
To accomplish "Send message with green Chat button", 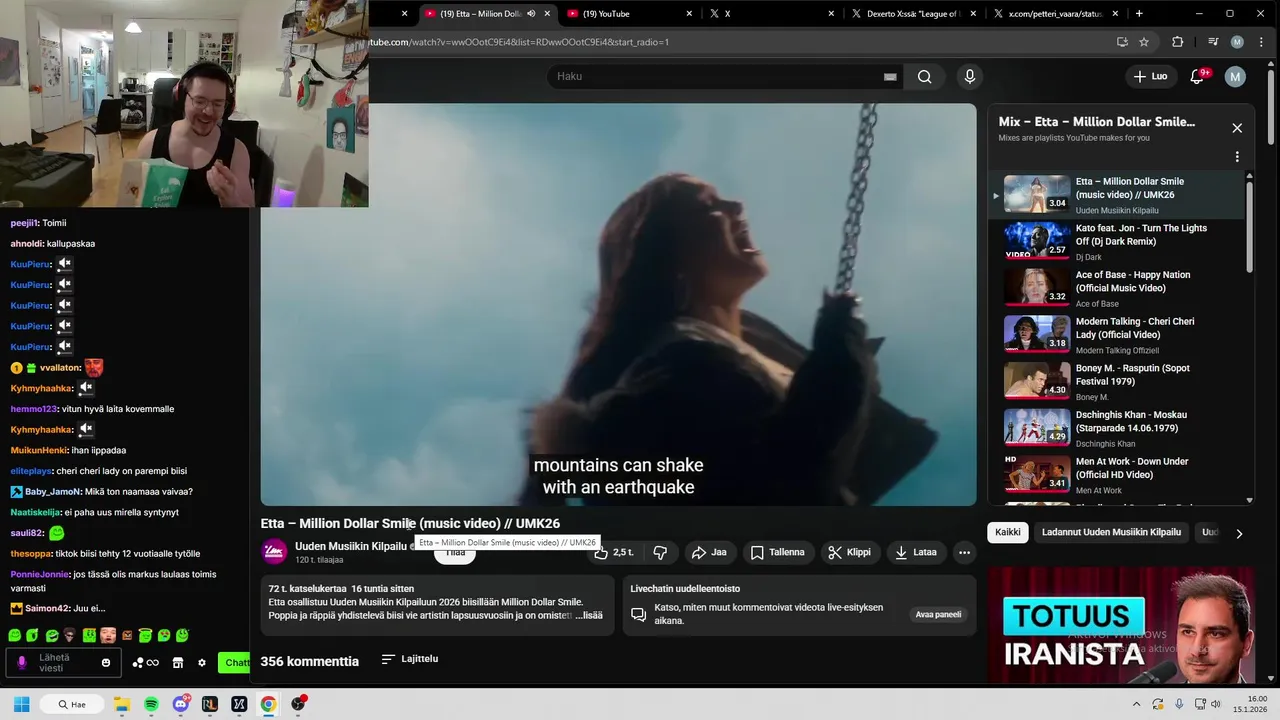I will coord(235,662).
